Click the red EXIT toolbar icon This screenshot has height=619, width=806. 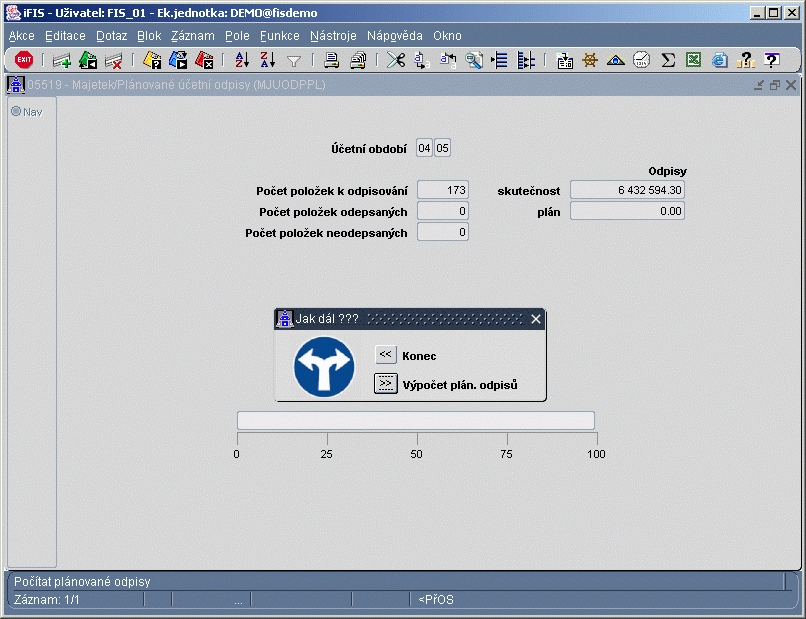pyautogui.click(x=24, y=60)
